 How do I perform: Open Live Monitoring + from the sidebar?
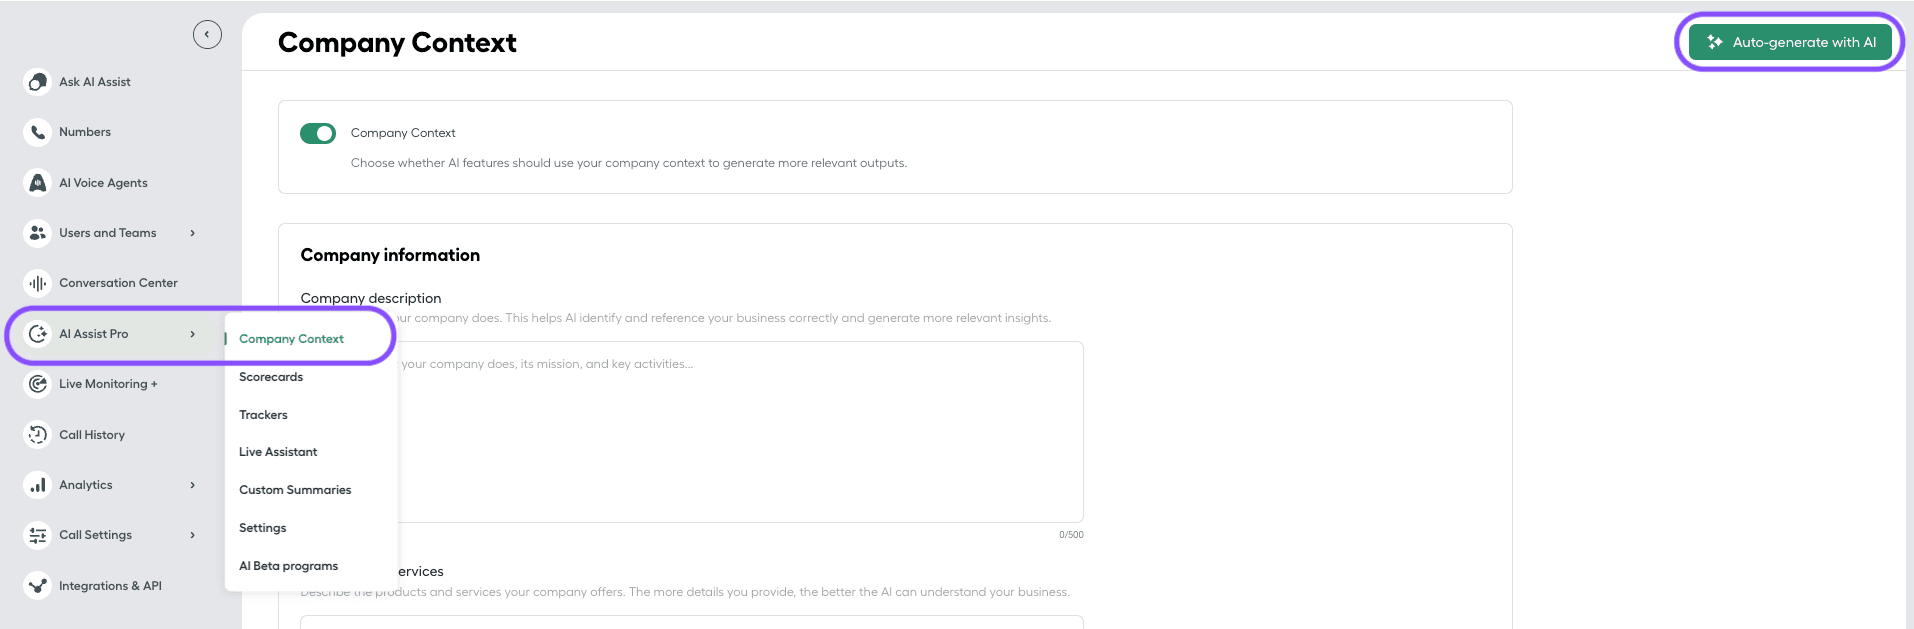[x=107, y=384]
